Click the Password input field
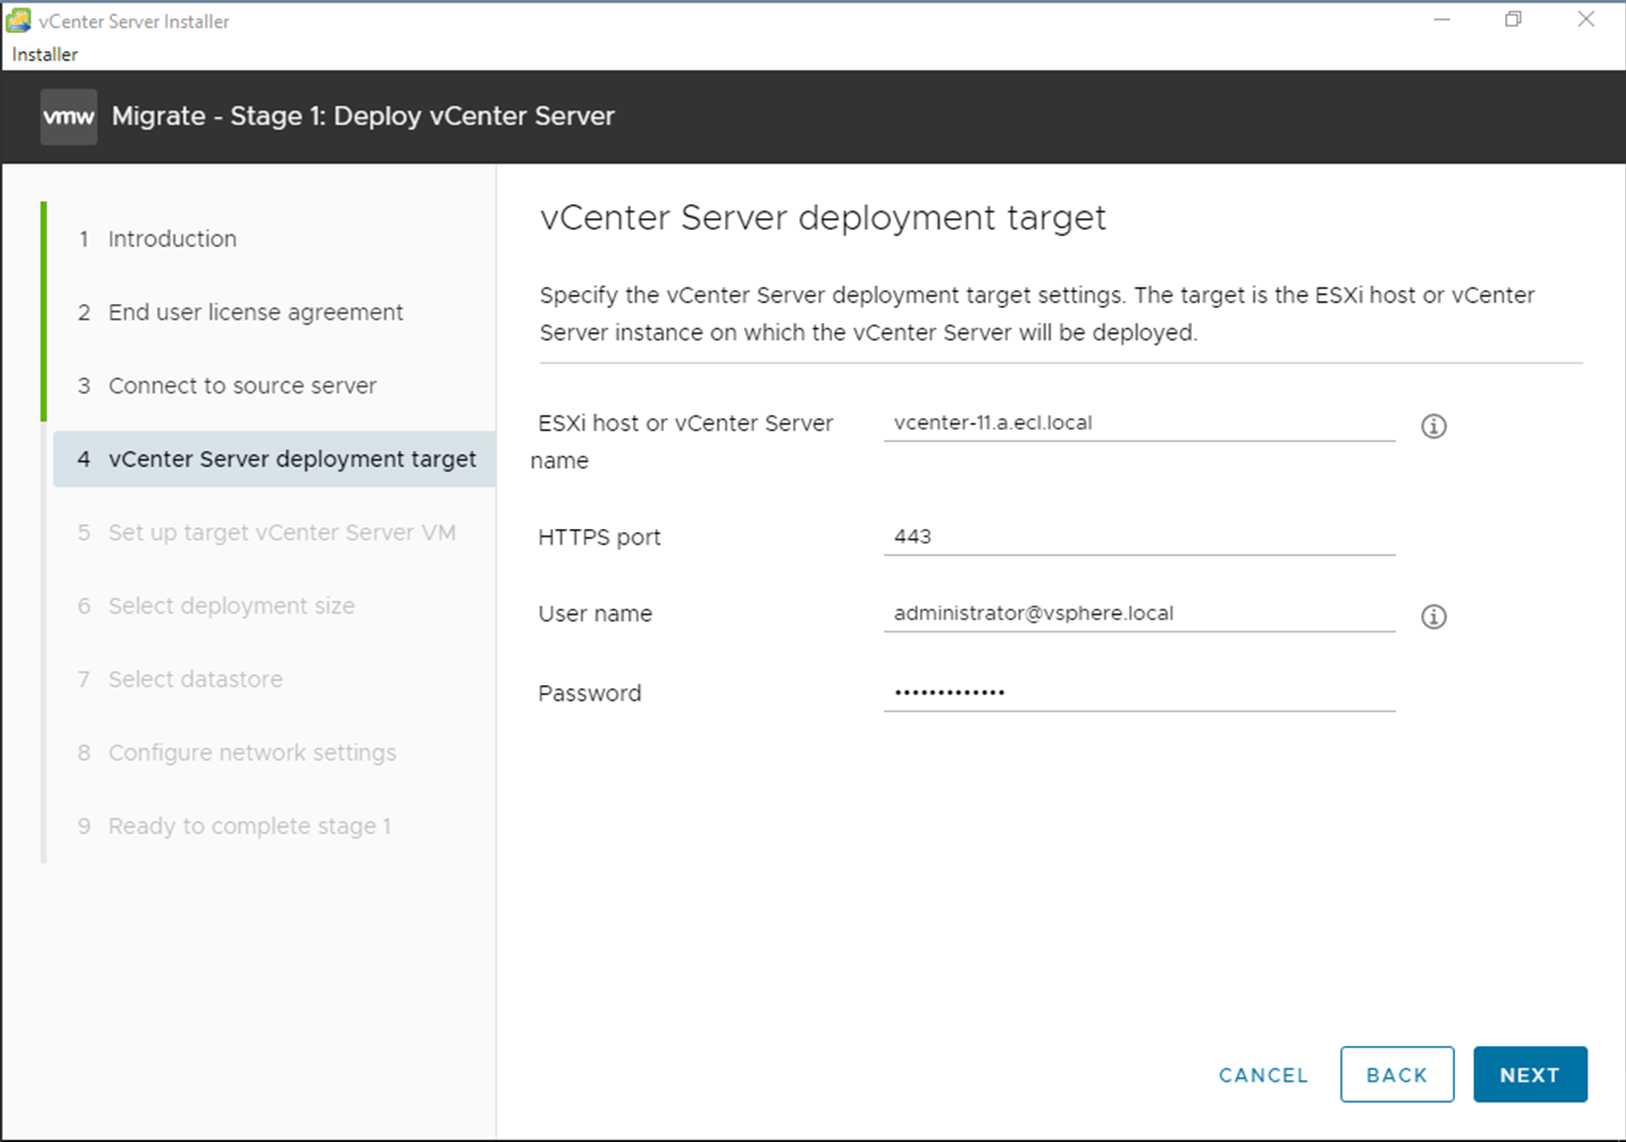 pyautogui.click(x=1139, y=693)
